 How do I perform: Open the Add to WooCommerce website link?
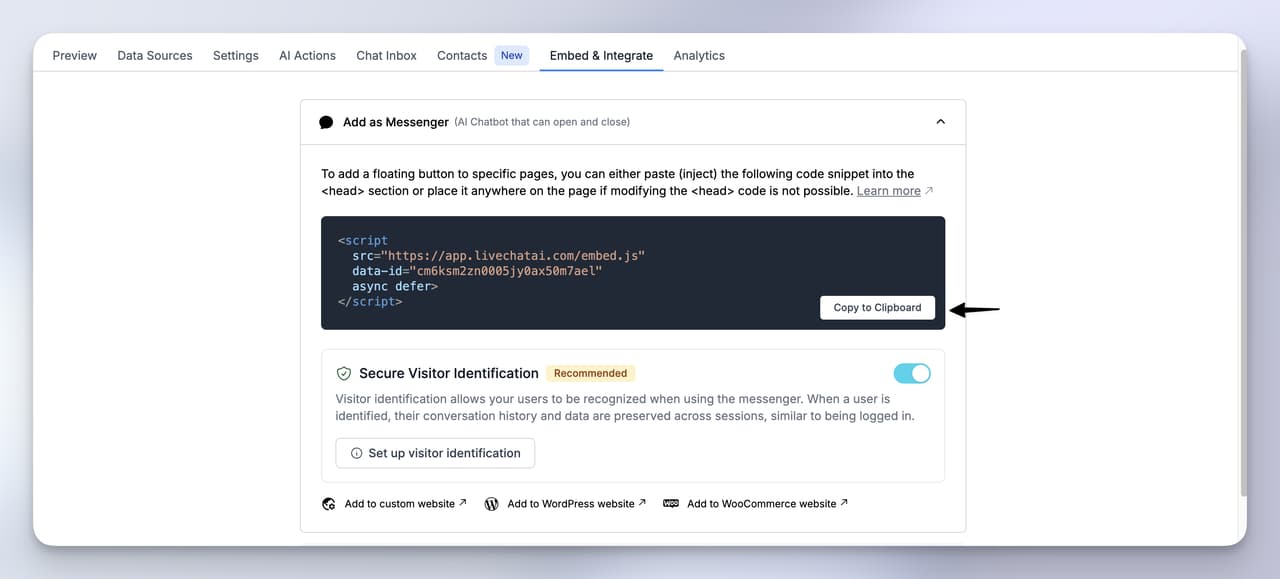tap(767, 503)
